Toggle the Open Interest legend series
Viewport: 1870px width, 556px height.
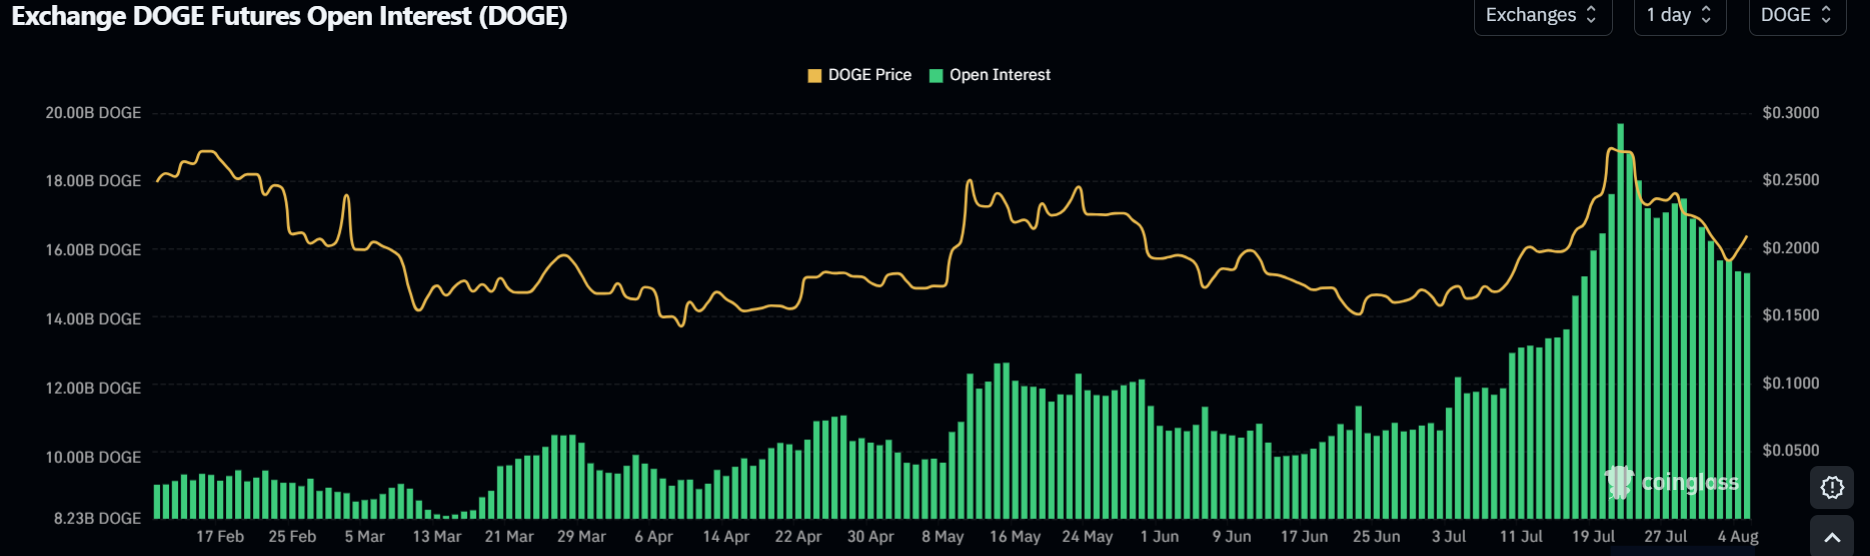pos(990,75)
